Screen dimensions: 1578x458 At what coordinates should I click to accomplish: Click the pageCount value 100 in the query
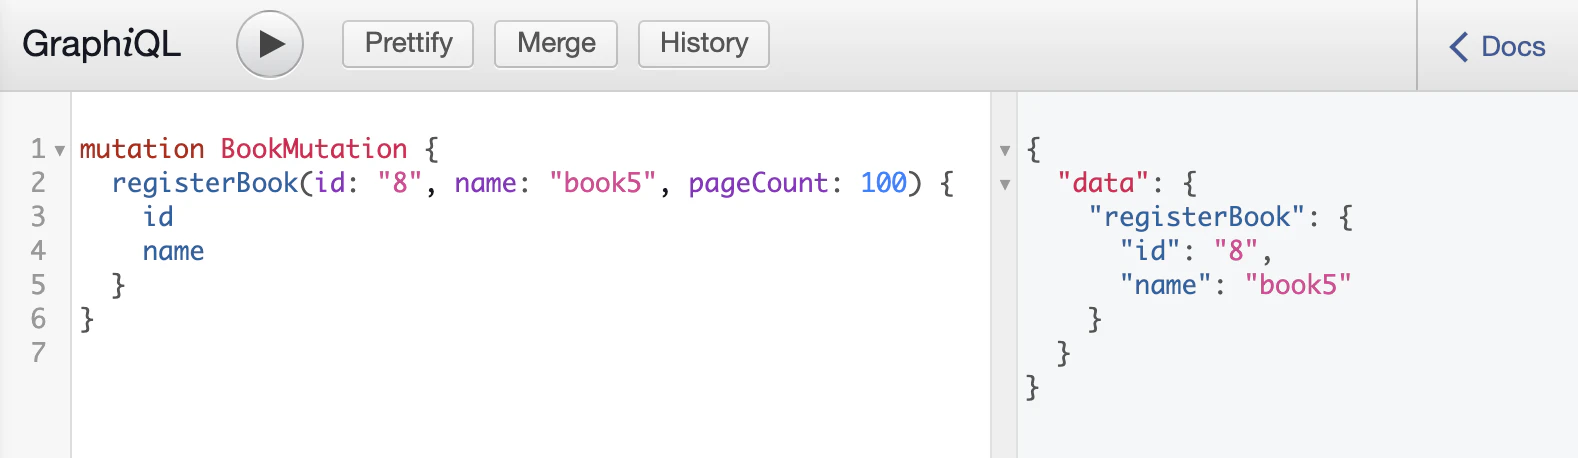[x=883, y=183]
